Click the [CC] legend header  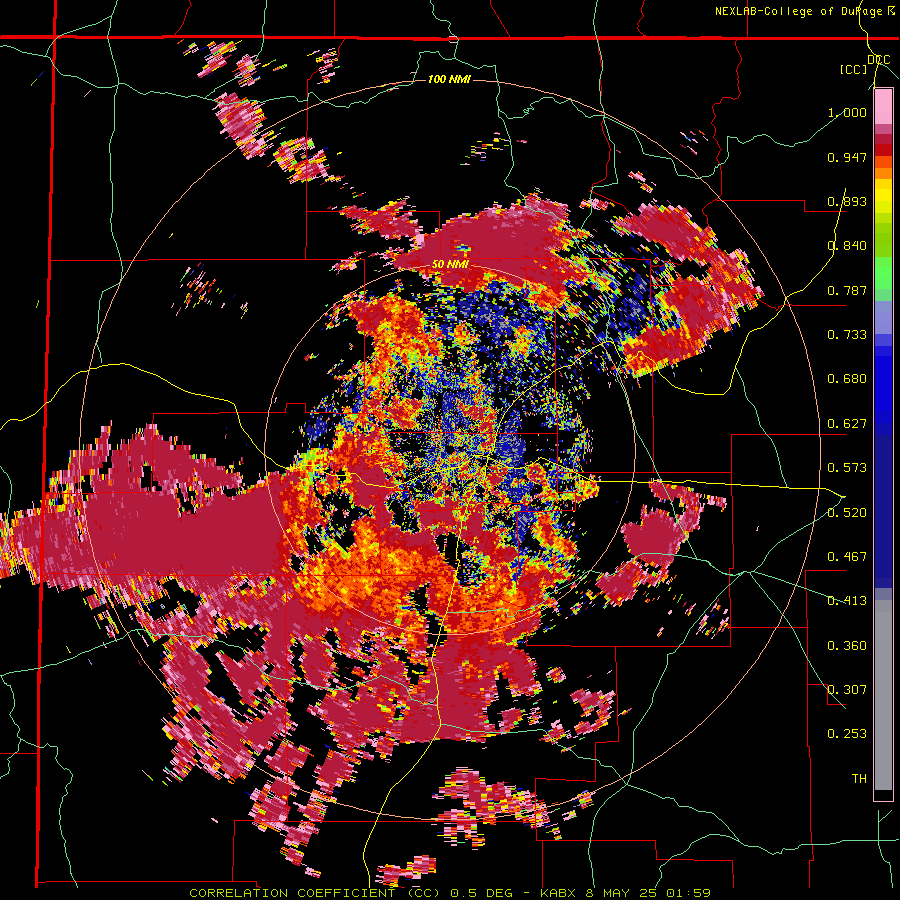(x=854, y=69)
